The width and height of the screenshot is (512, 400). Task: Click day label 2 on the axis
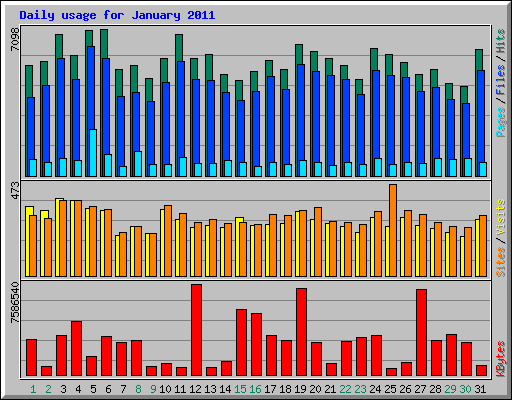48,389
